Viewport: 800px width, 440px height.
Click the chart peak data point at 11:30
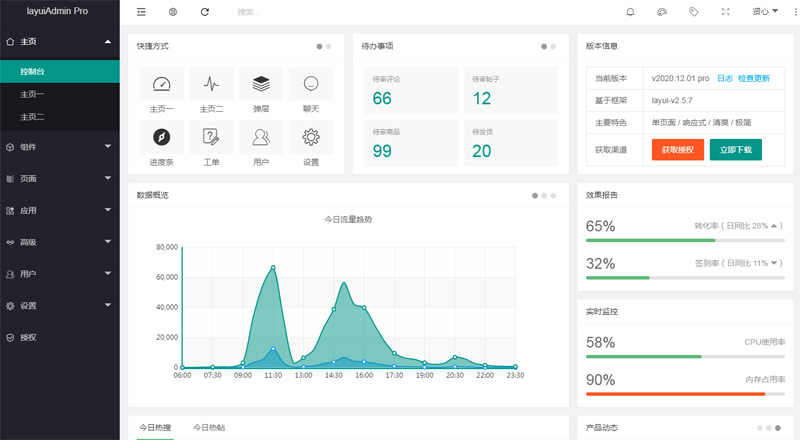[x=273, y=267]
